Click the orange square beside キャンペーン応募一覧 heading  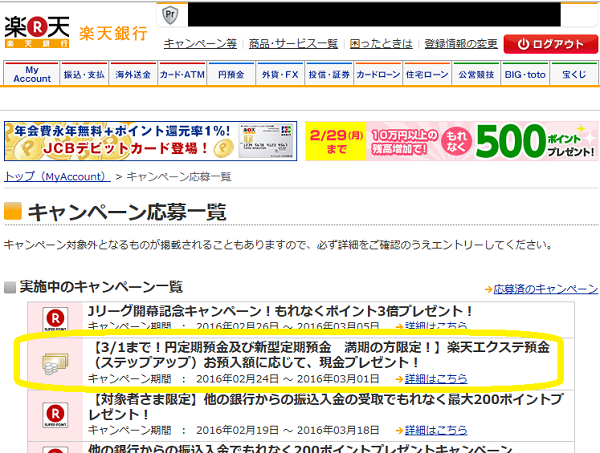point(13,211)
